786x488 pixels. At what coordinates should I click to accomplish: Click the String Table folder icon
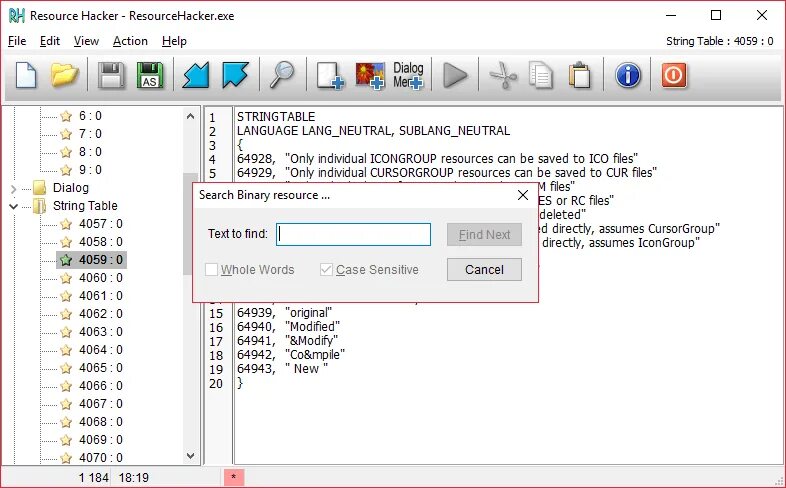[x=40, y=206]
